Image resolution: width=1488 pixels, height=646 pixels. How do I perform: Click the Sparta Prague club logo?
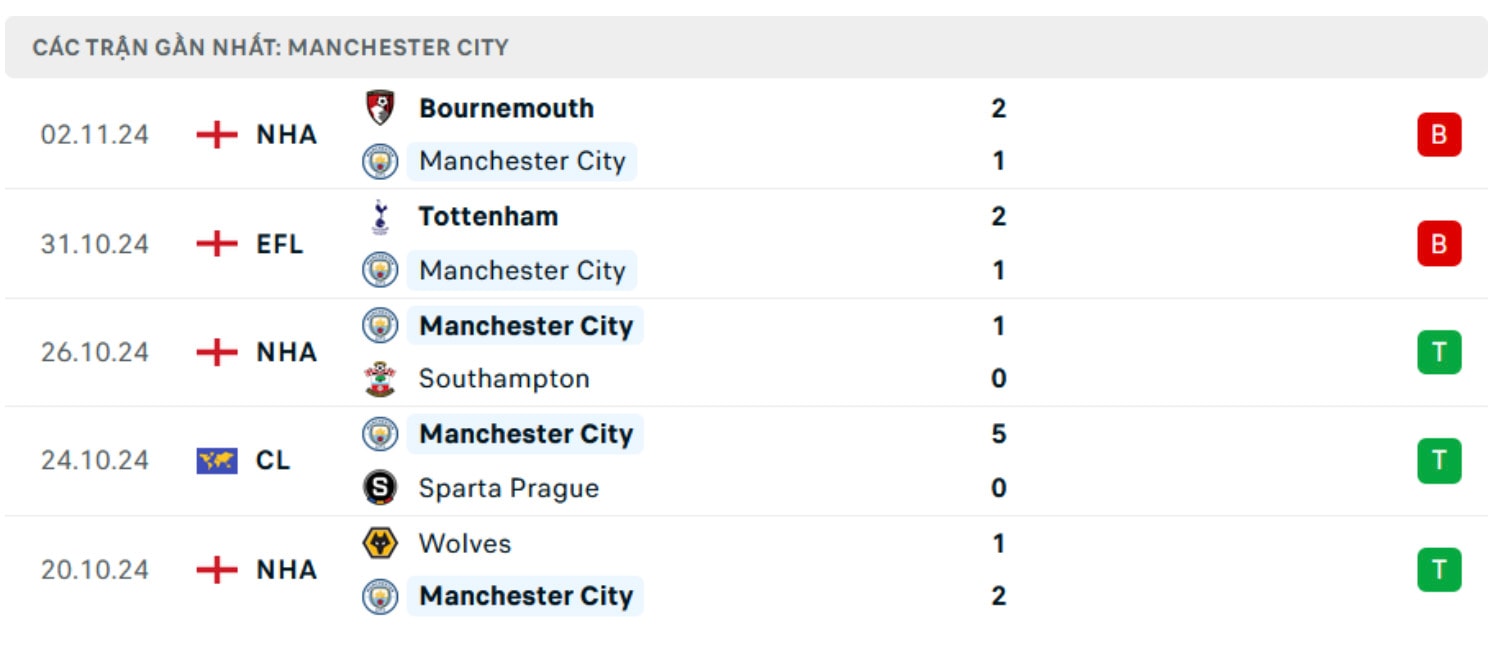(x=380, y=488)
